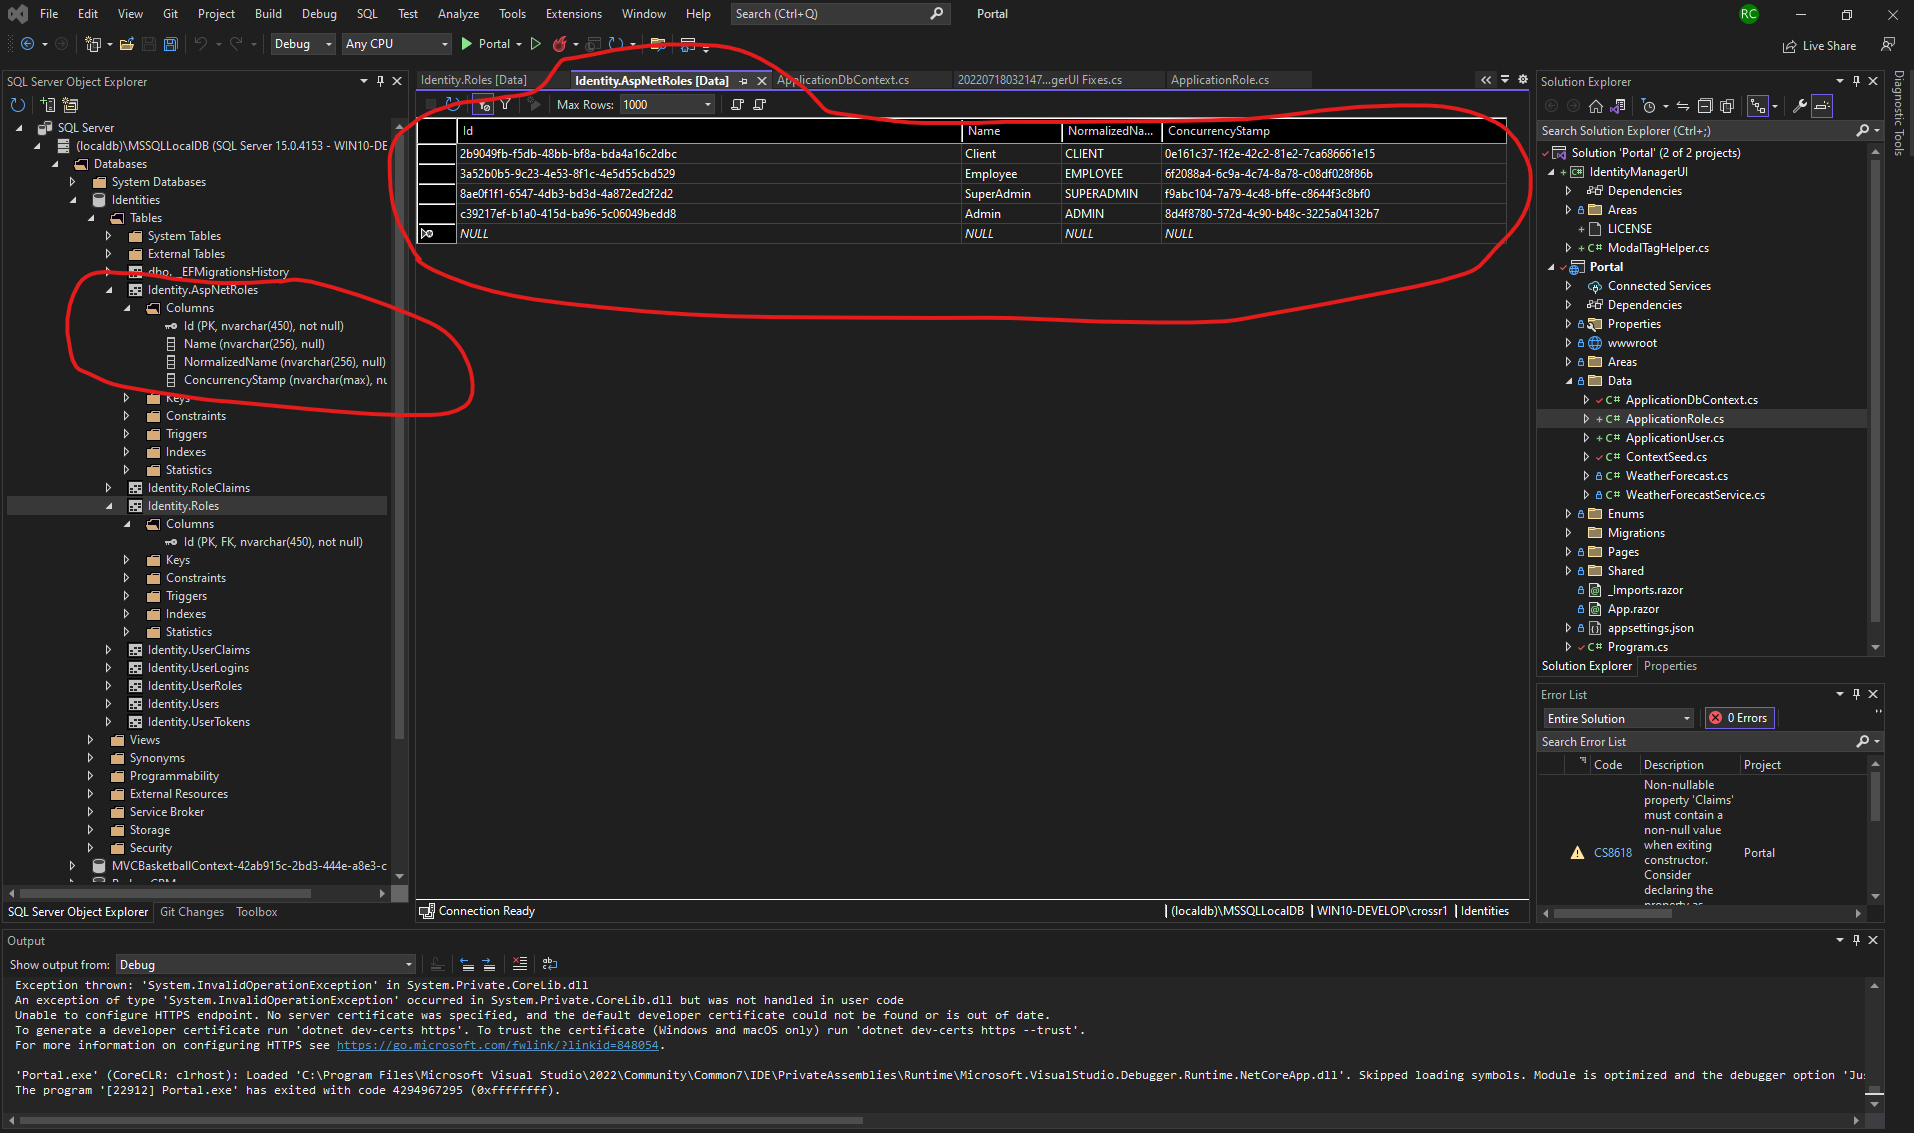Start debugging with green Portal button
The height and width of the screenshot is (1133, 1914).
pyautogui.click(x=486, y=44)
